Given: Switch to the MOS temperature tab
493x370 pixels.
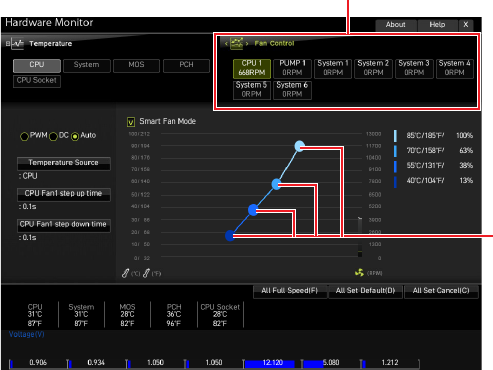Looking at the screenshot, I should click(136, 65).
